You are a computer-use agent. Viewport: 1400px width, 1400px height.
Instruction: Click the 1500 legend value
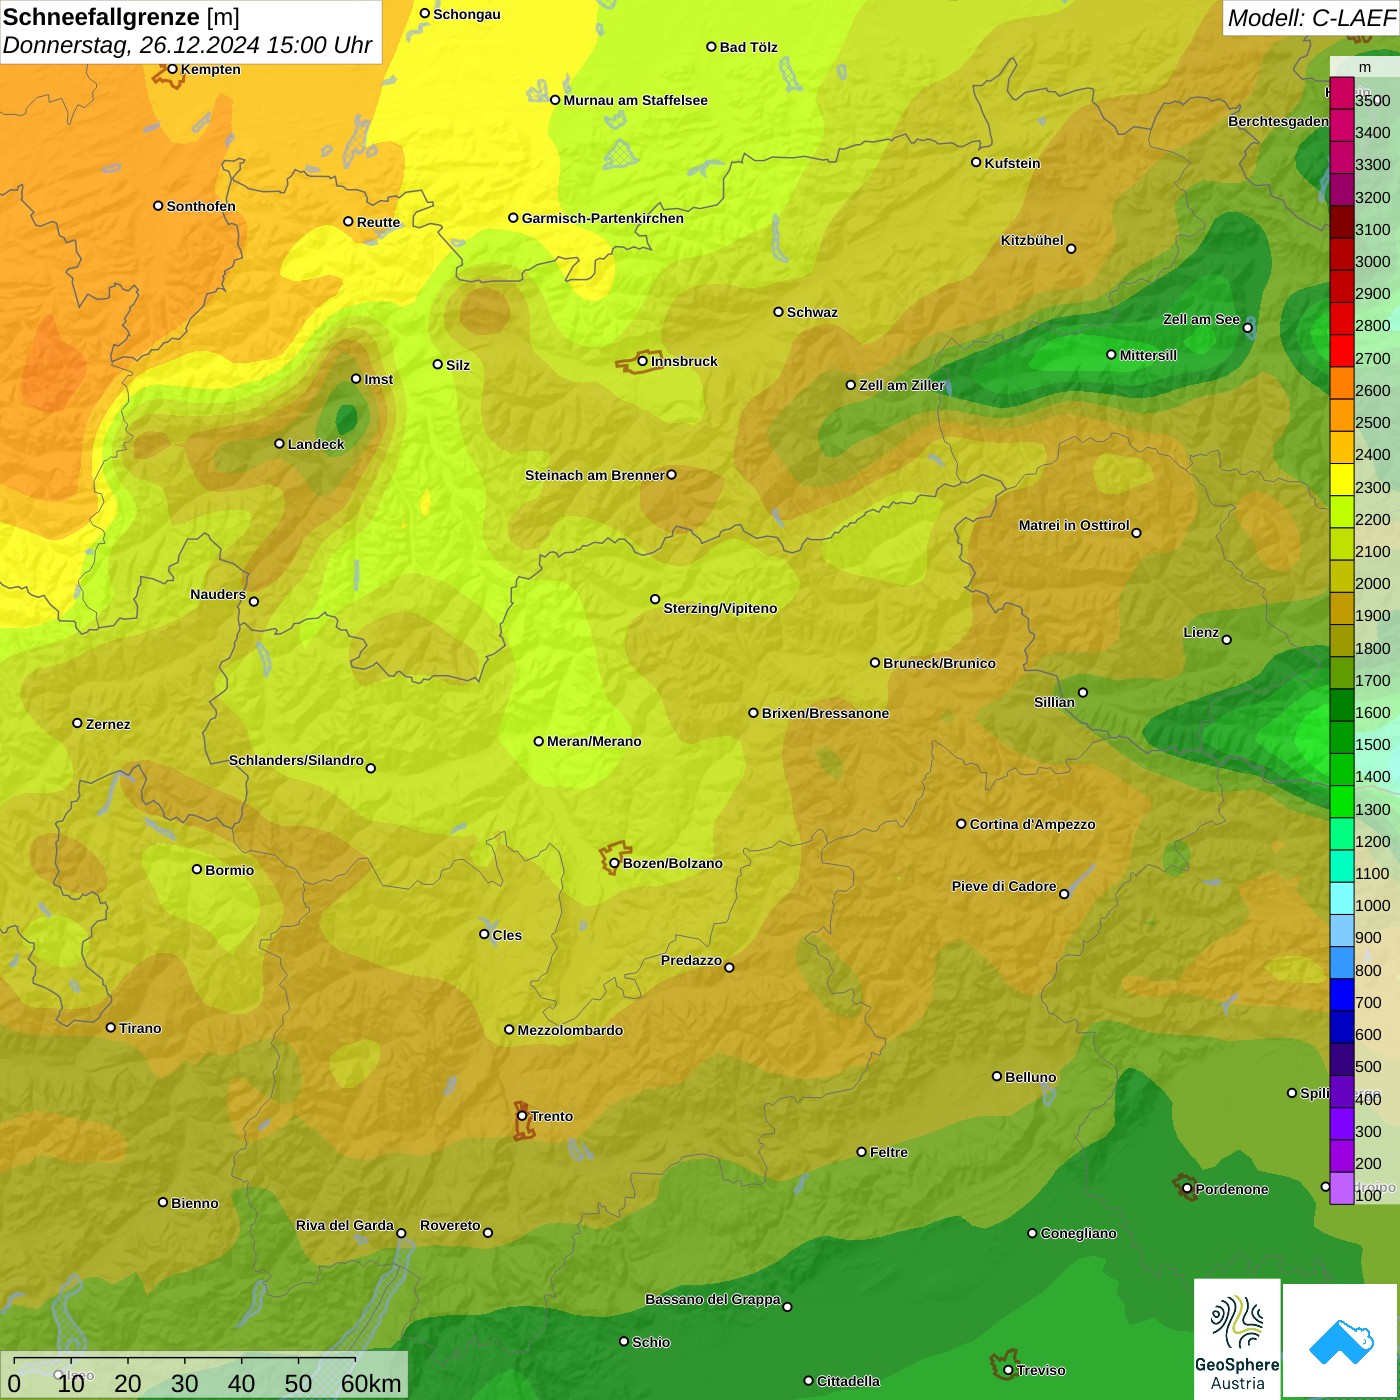1373,744
